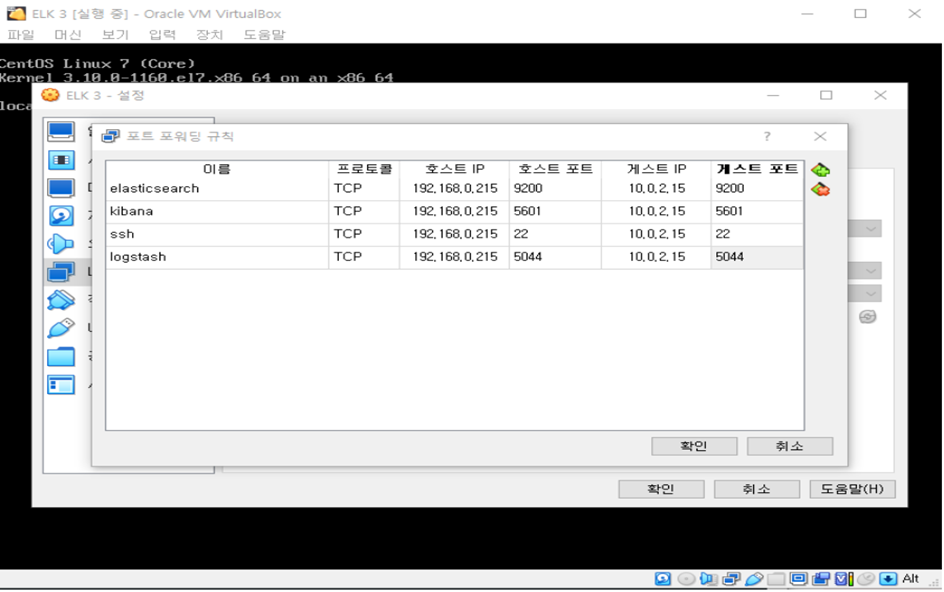Sort by 게스트 IP column header

656,169
